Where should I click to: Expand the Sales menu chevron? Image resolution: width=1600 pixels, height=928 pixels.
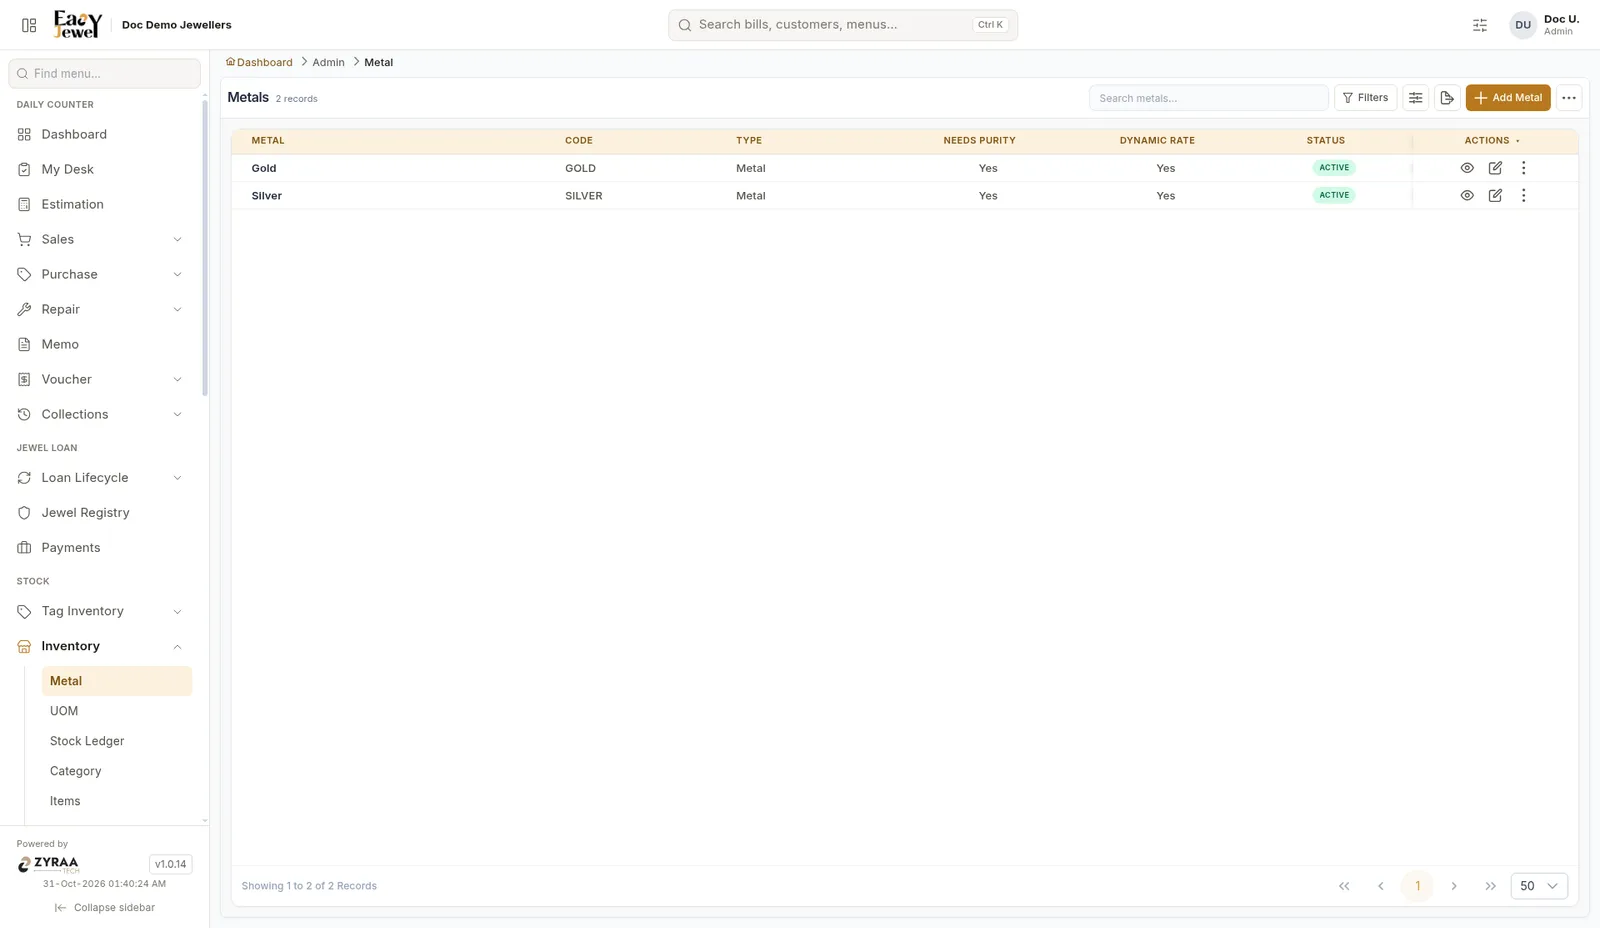click(177, 239)
